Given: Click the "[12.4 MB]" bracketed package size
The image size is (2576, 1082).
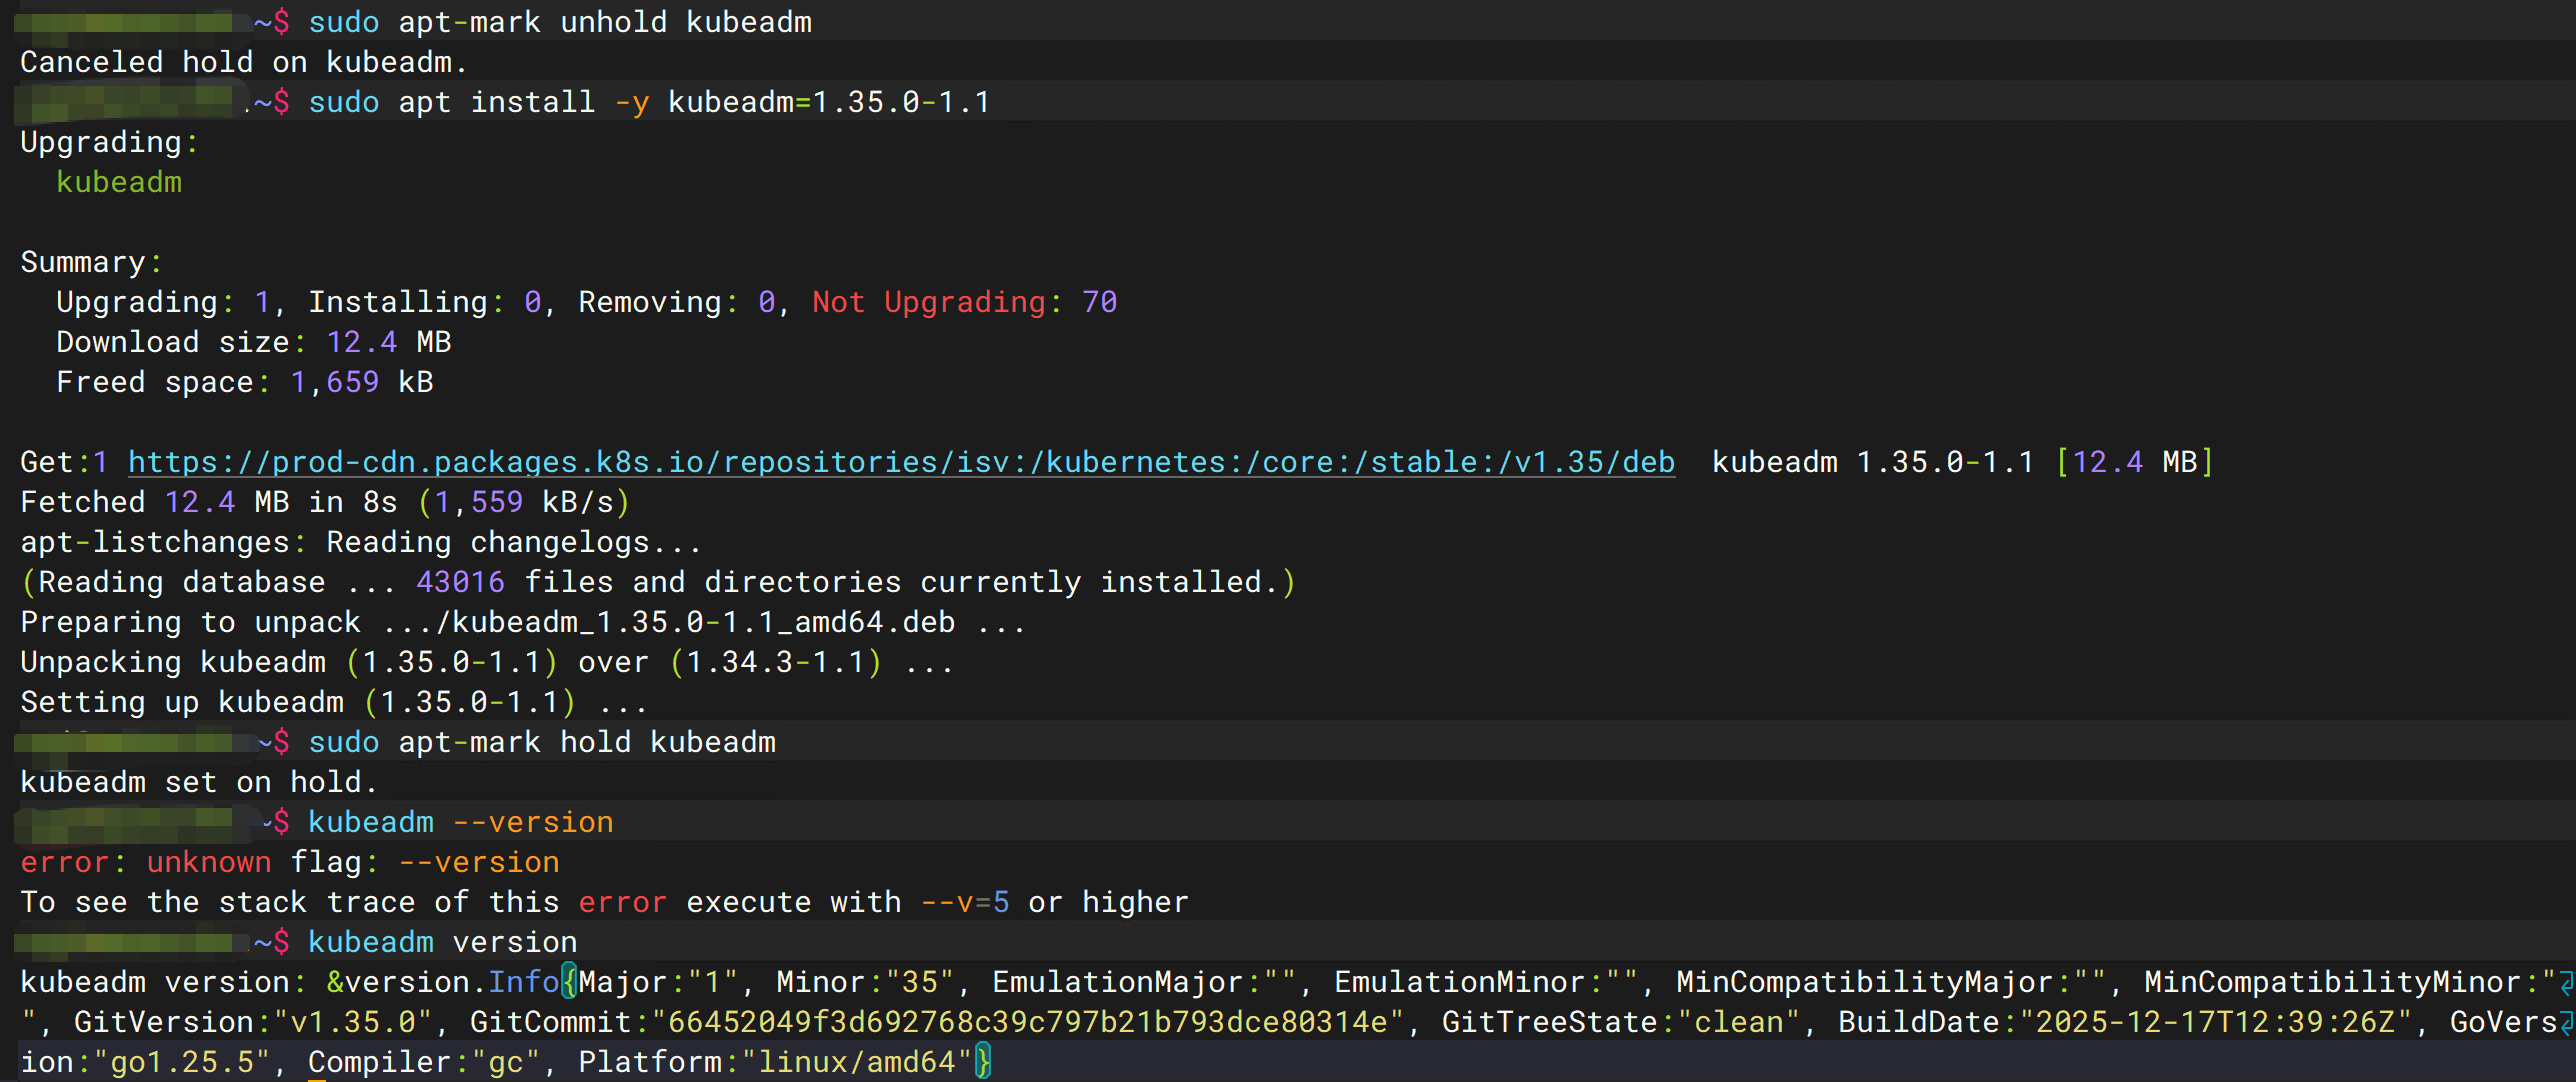Looking at the screenshot, I should (2135, 462).
